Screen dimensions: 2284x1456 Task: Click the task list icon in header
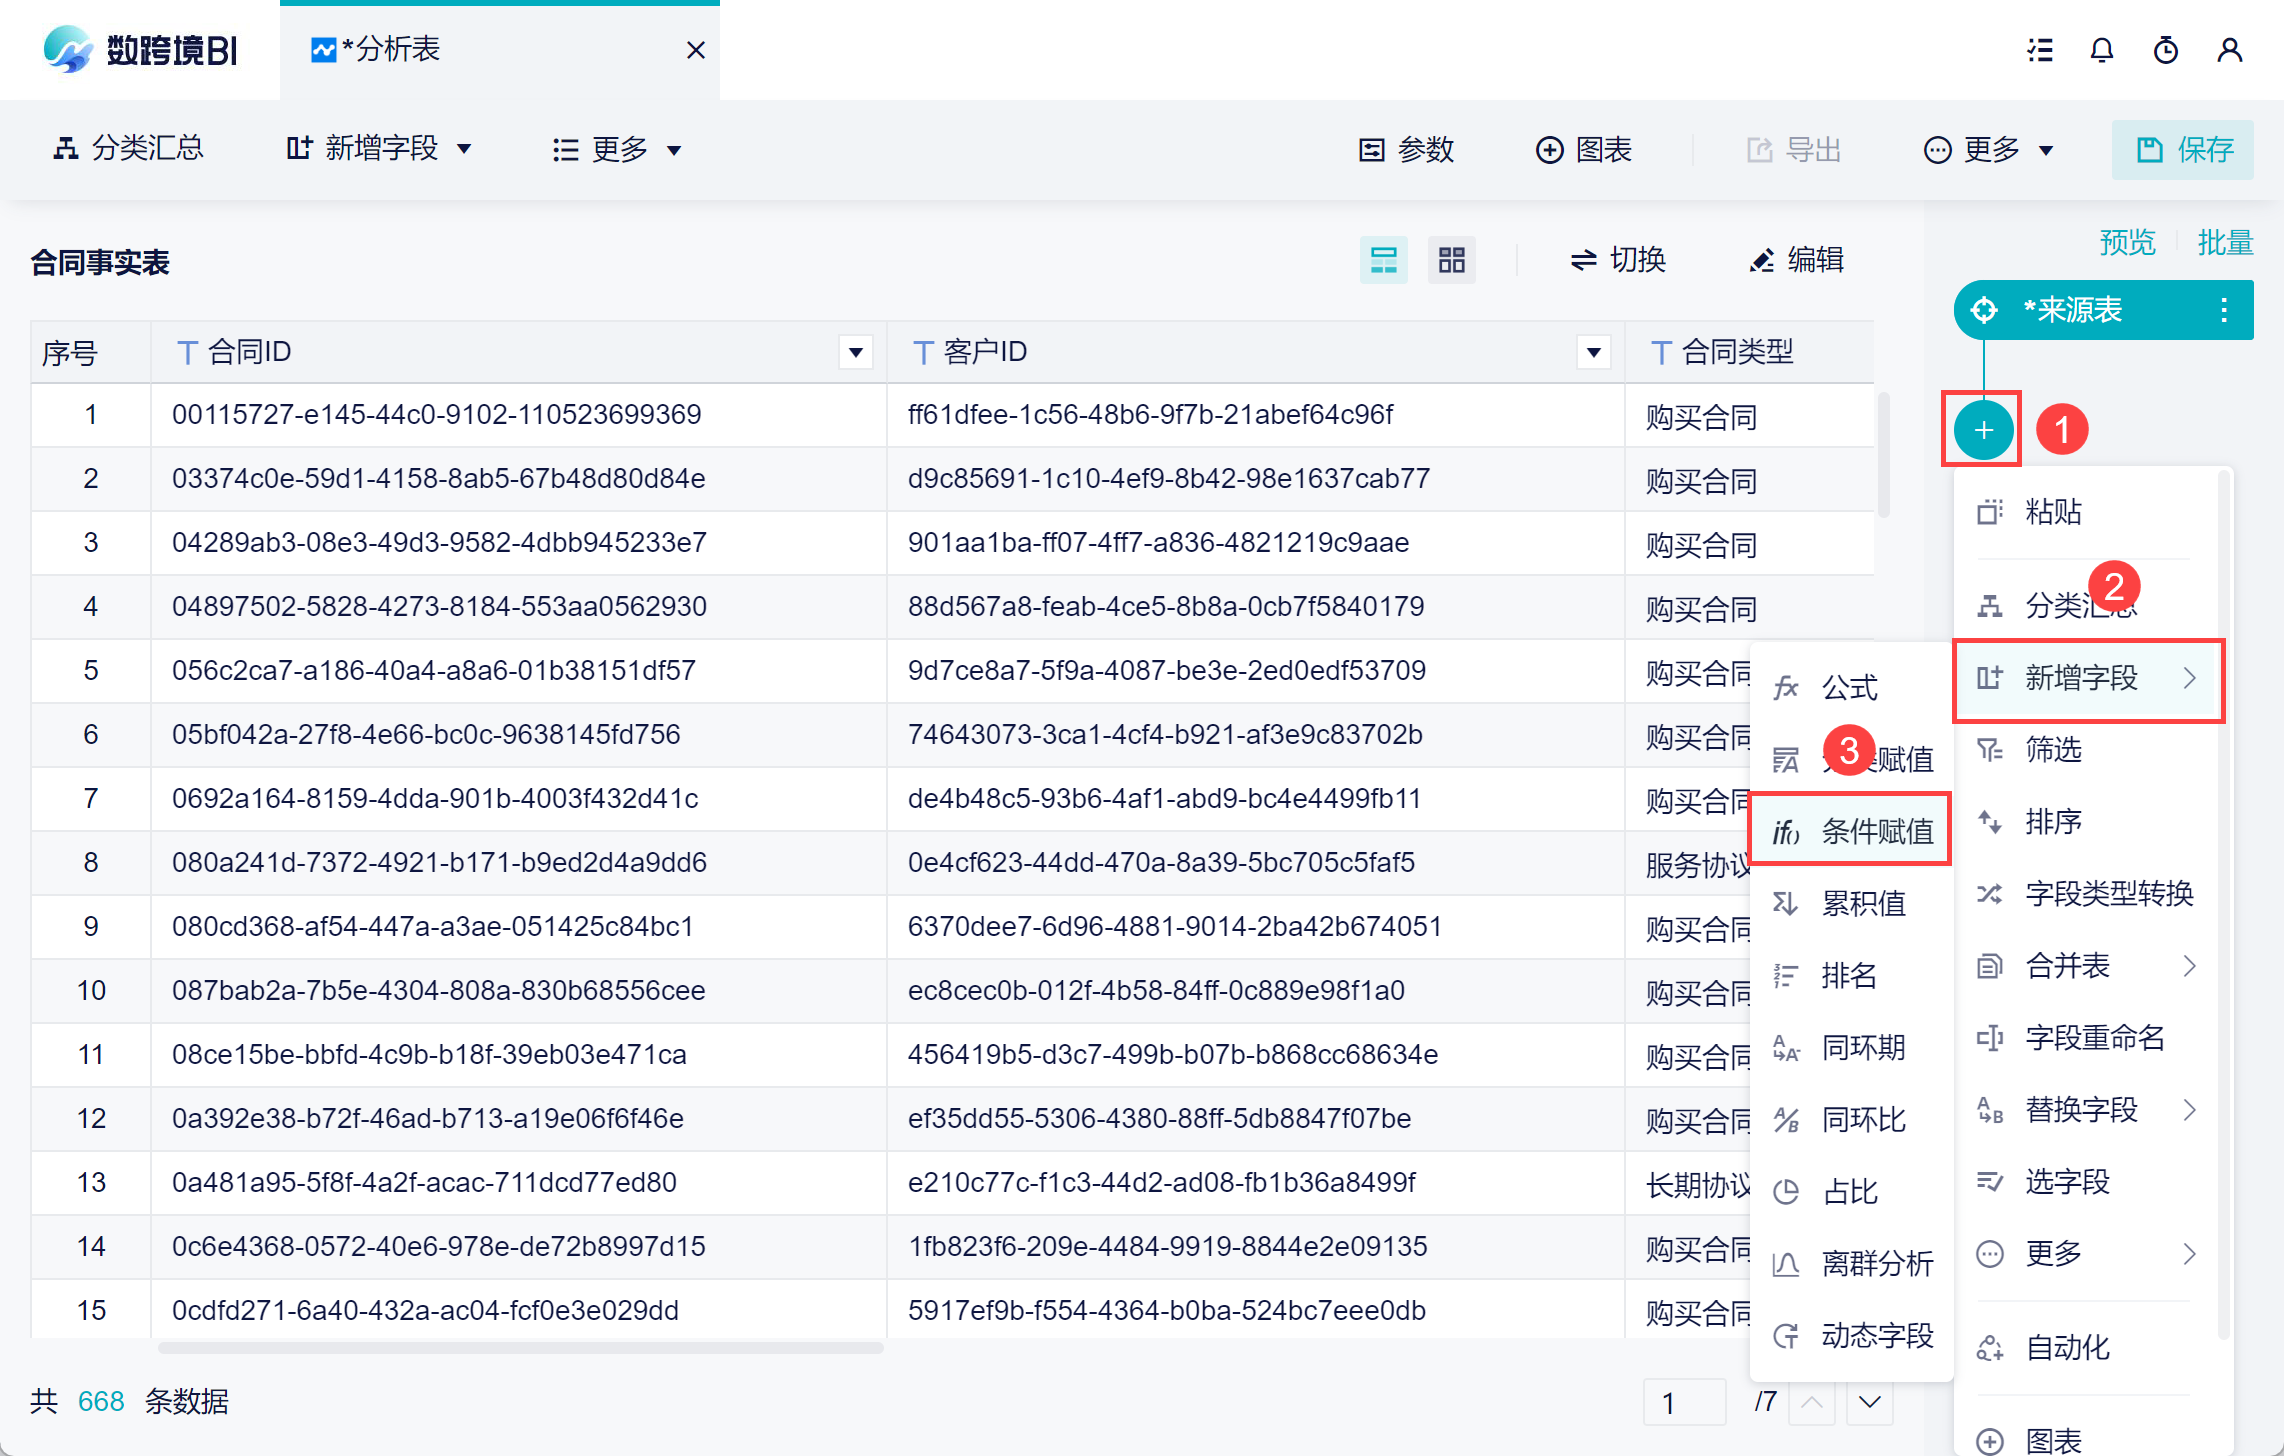(x=2039, y=50)
